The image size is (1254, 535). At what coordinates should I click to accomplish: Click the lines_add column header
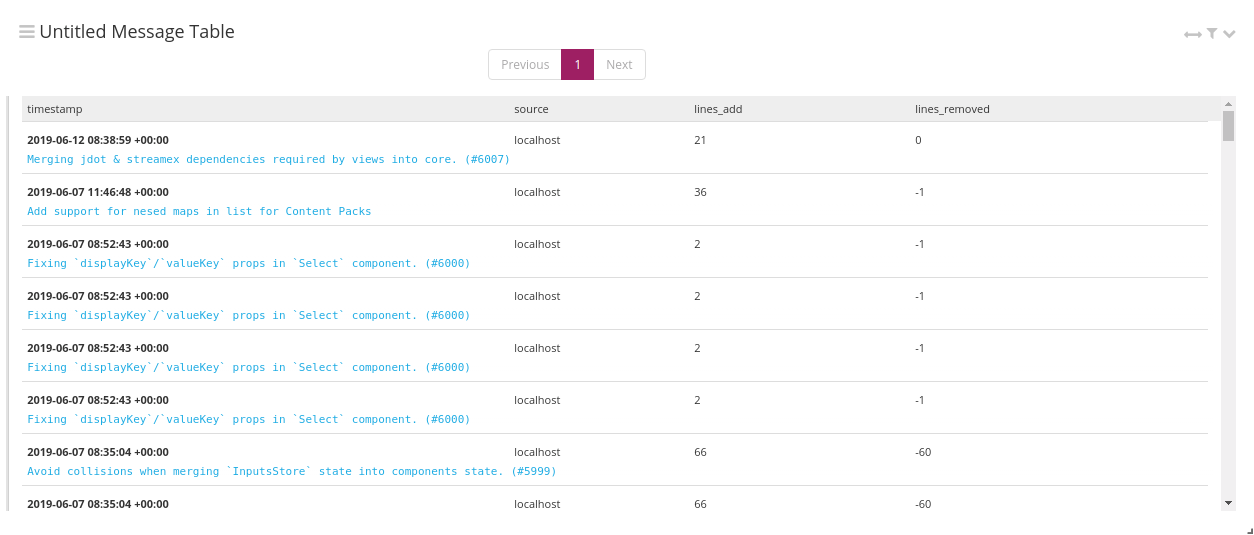point(718,109)
